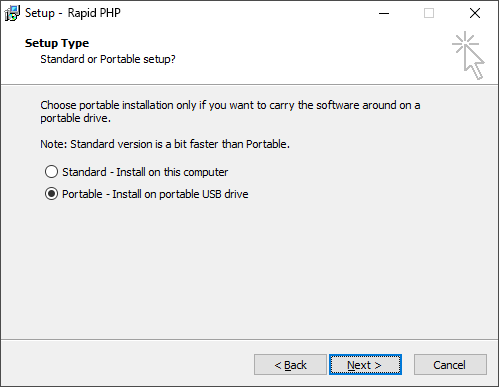
Task: Click the word 'Portable' in the second option
Action: (82, 194)
